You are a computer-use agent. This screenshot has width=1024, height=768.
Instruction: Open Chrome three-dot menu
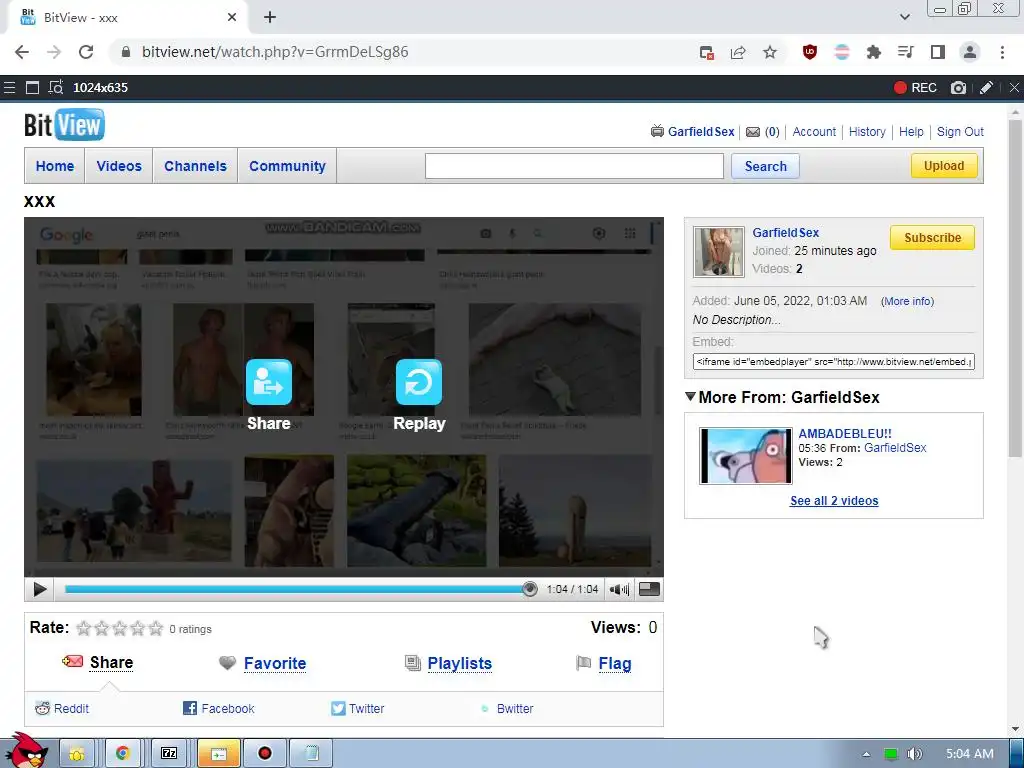click(1002, 52)
